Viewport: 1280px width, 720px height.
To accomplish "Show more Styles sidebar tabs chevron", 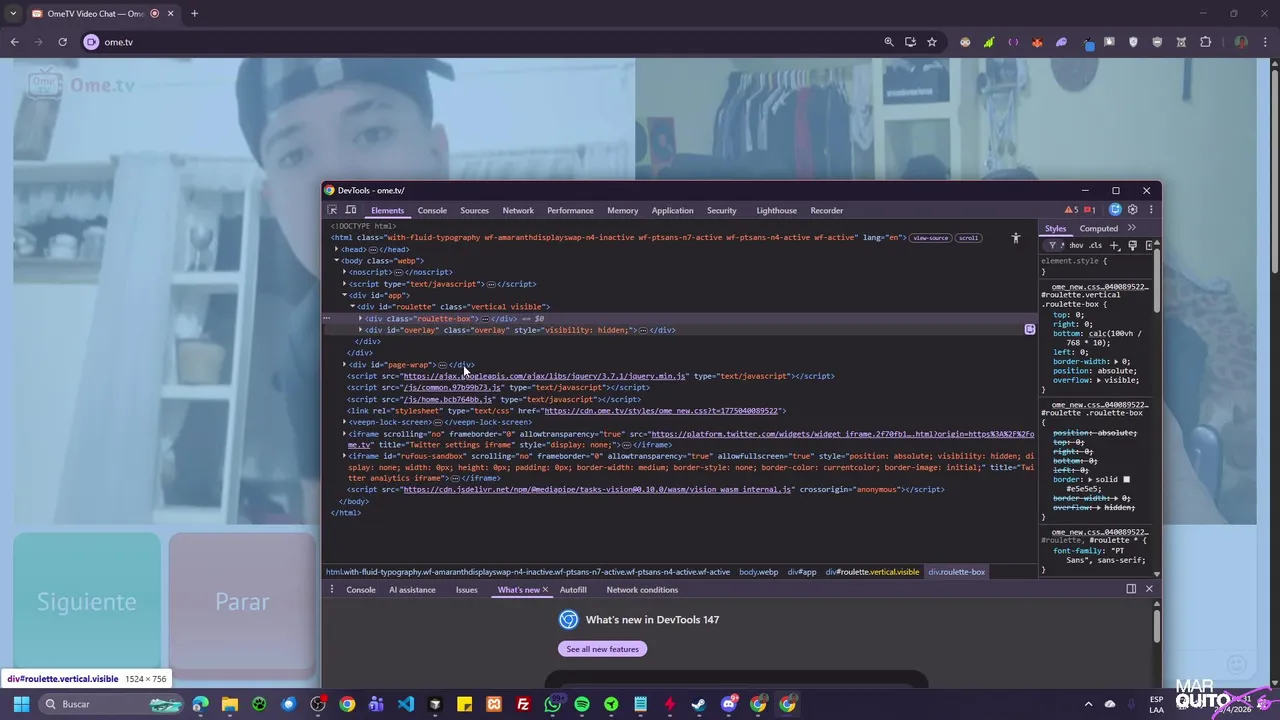I will point(1131,228).
